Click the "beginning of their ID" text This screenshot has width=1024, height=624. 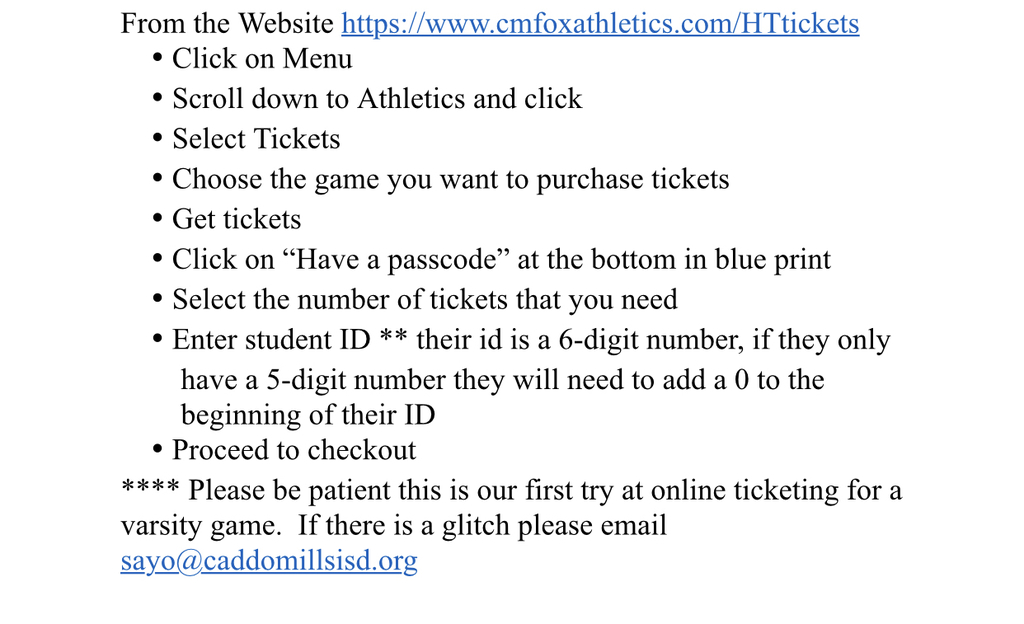coord(308,415)
